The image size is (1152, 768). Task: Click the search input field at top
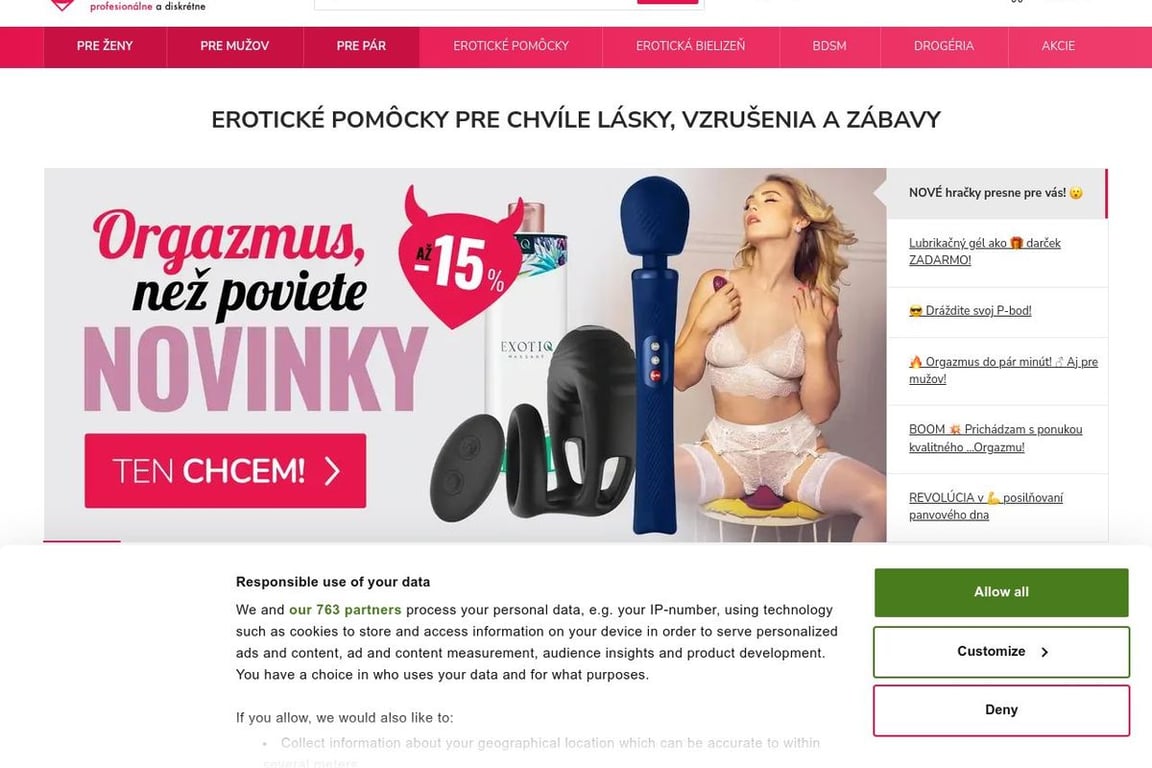475,4
